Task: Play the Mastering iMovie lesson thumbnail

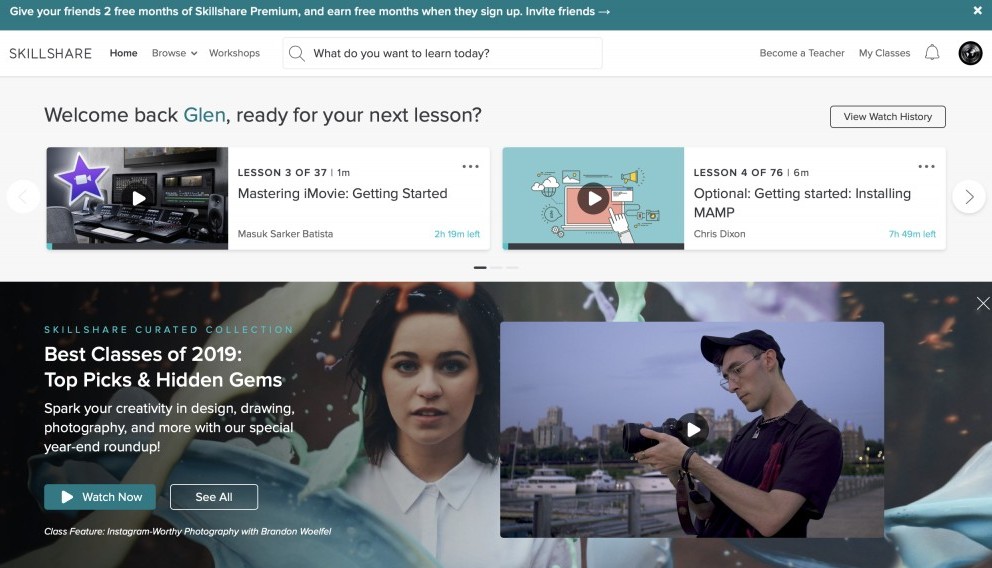Action: (x=138, y=198)
